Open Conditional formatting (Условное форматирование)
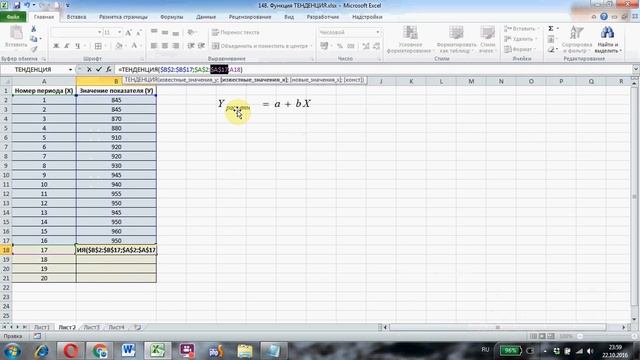Screen dimensions: 640x360 (x=409, y=39)
